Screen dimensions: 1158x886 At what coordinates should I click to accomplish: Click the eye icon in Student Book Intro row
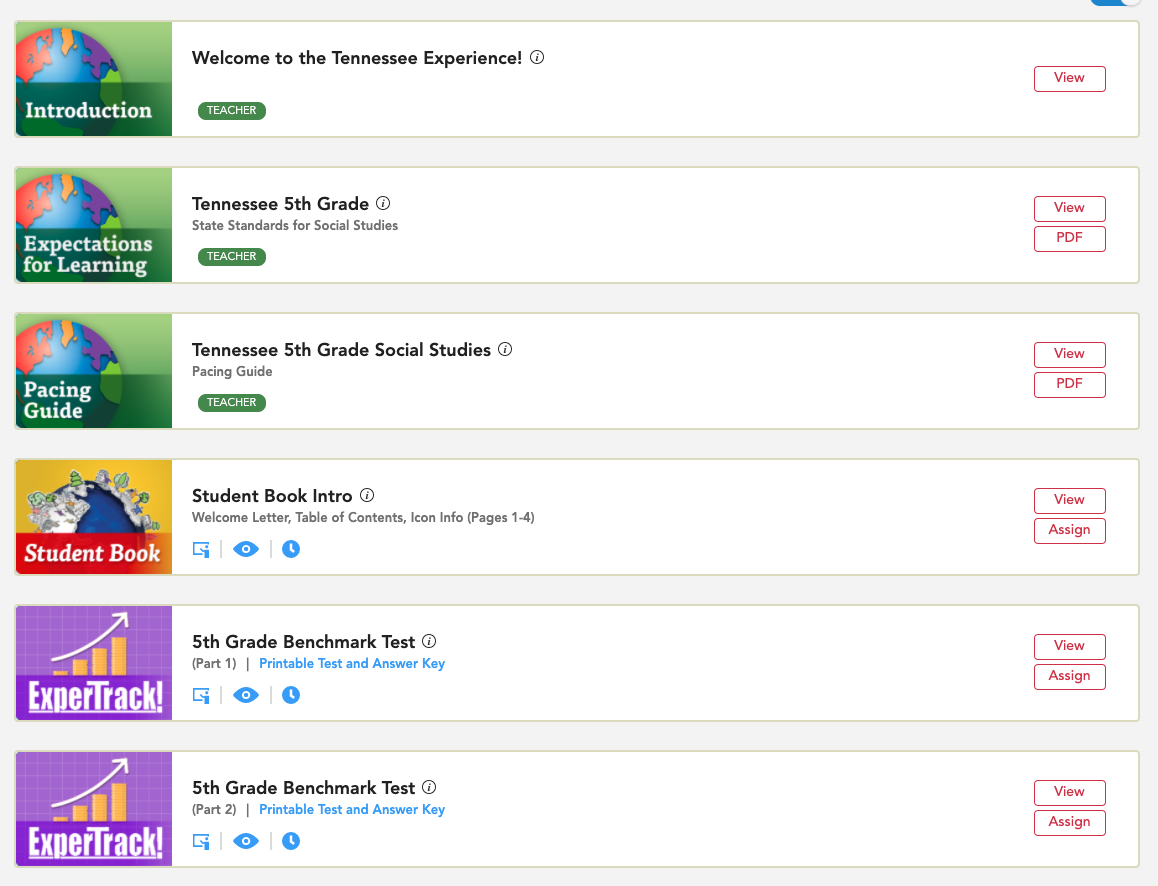coord(246,549)
